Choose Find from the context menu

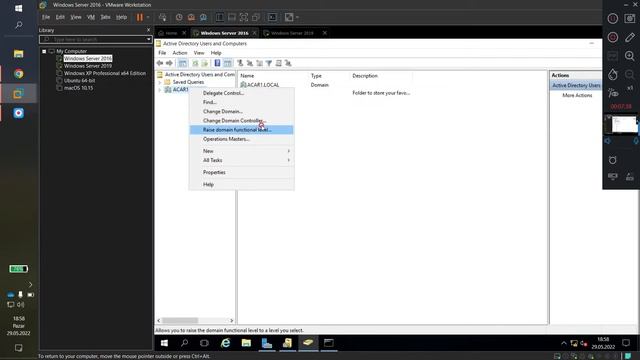click(241, 102)
